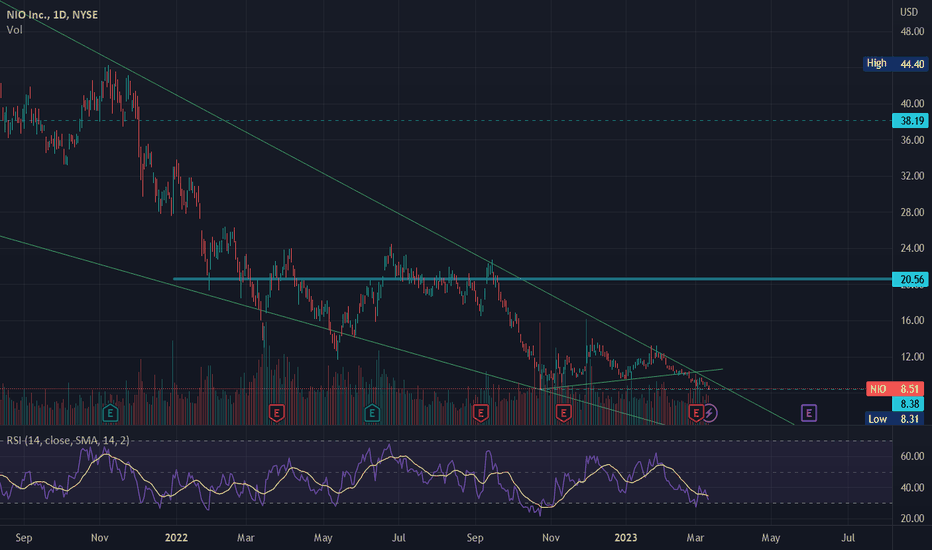Click the 2023 label on the time axis

(x=625, y=538)
